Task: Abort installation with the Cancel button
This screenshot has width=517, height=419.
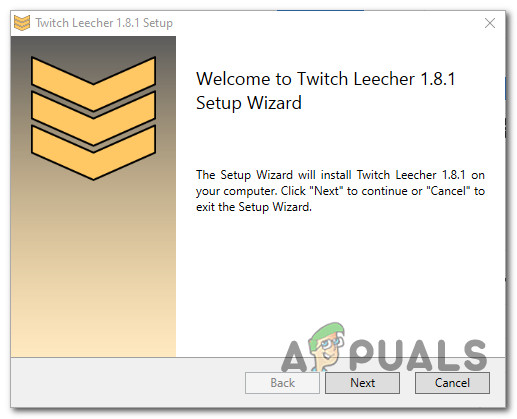Action: coord(452,383)
